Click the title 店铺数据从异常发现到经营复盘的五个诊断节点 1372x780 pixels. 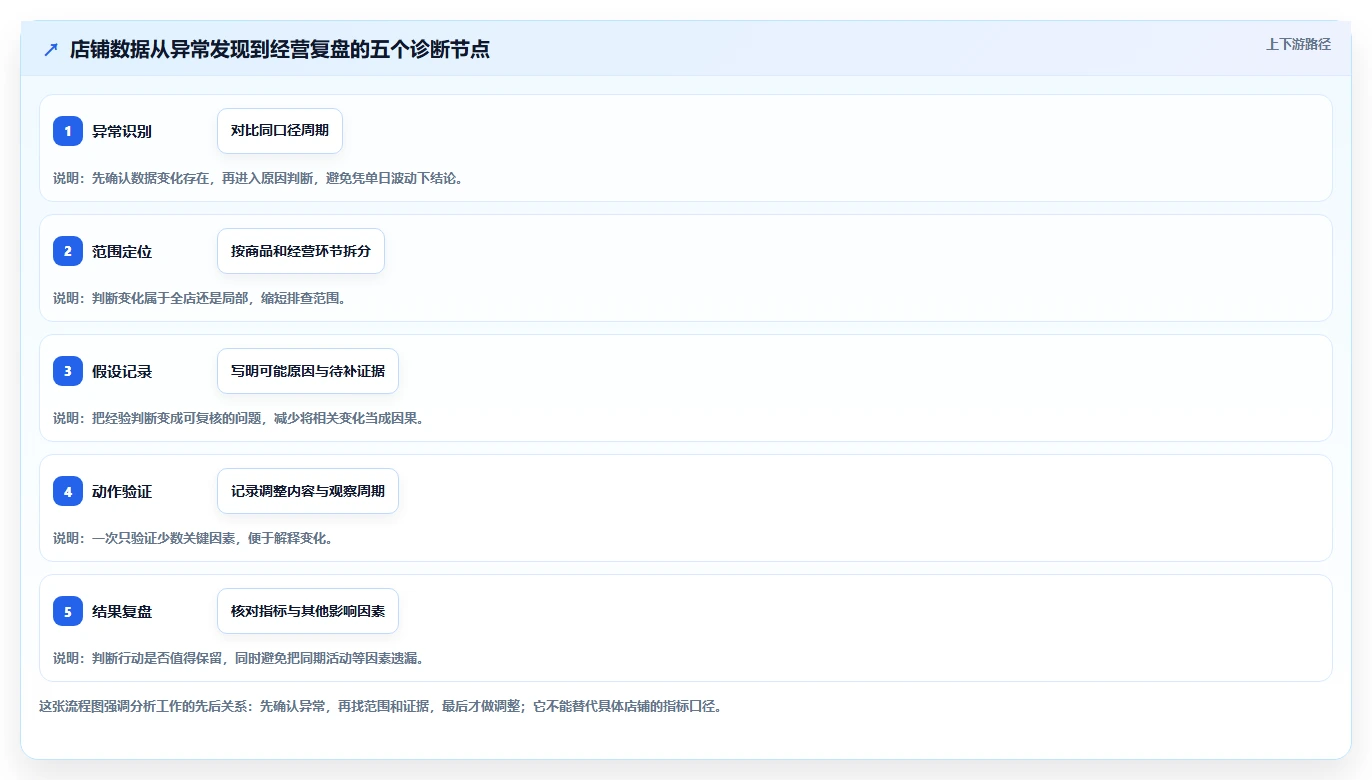(280, 49)
